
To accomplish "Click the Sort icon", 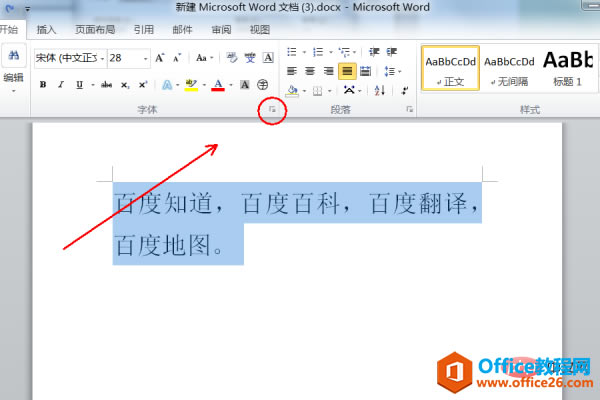I will (379, 91).
